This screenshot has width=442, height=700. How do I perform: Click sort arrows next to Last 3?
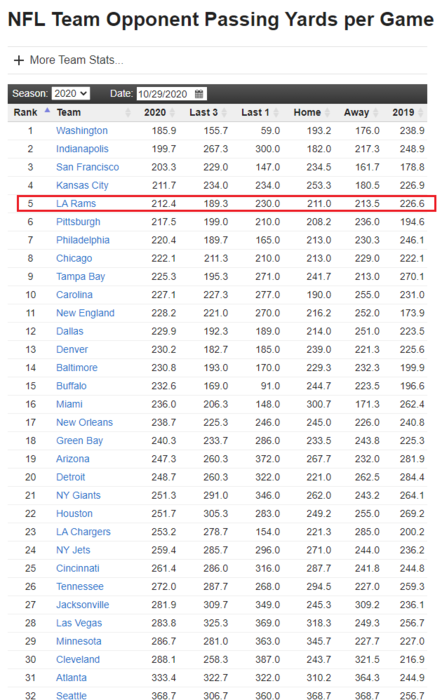point(224,112)
